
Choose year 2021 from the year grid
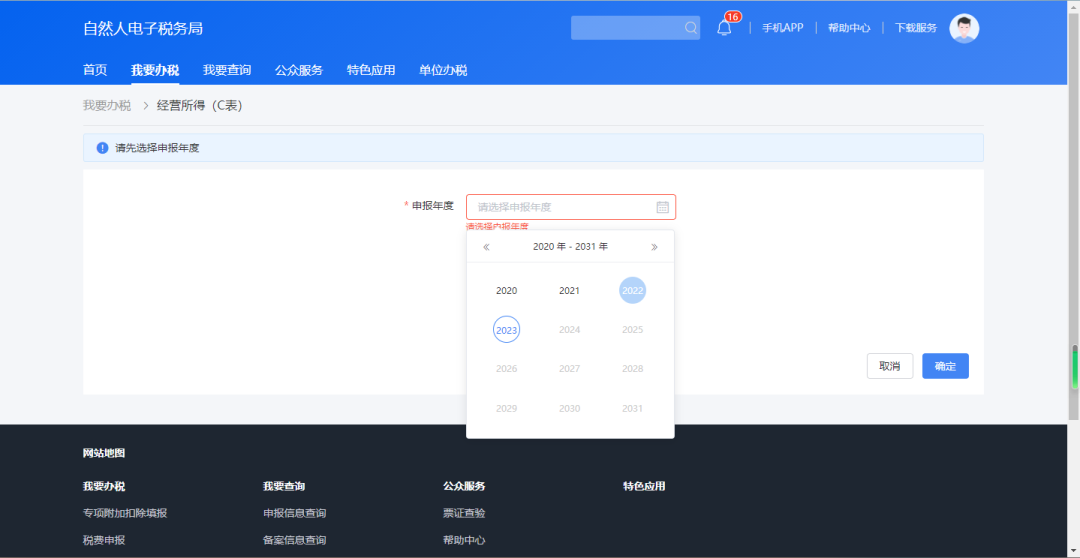(569, 291)
